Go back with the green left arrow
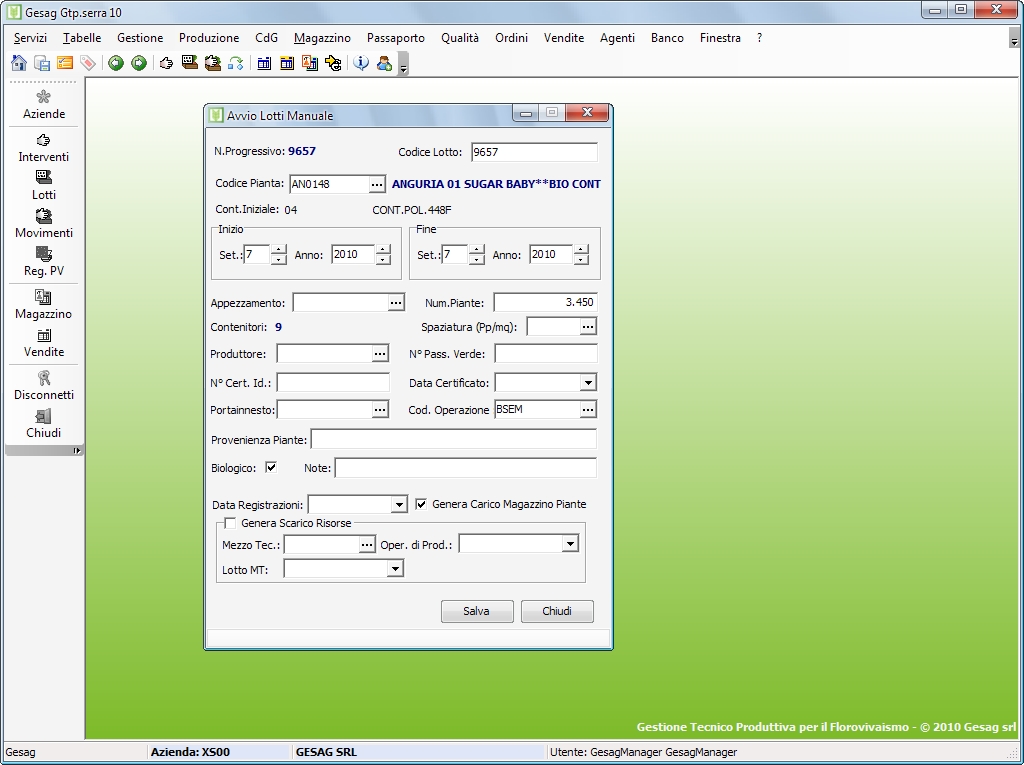The image size is (1024, 765). coord(116,63)
